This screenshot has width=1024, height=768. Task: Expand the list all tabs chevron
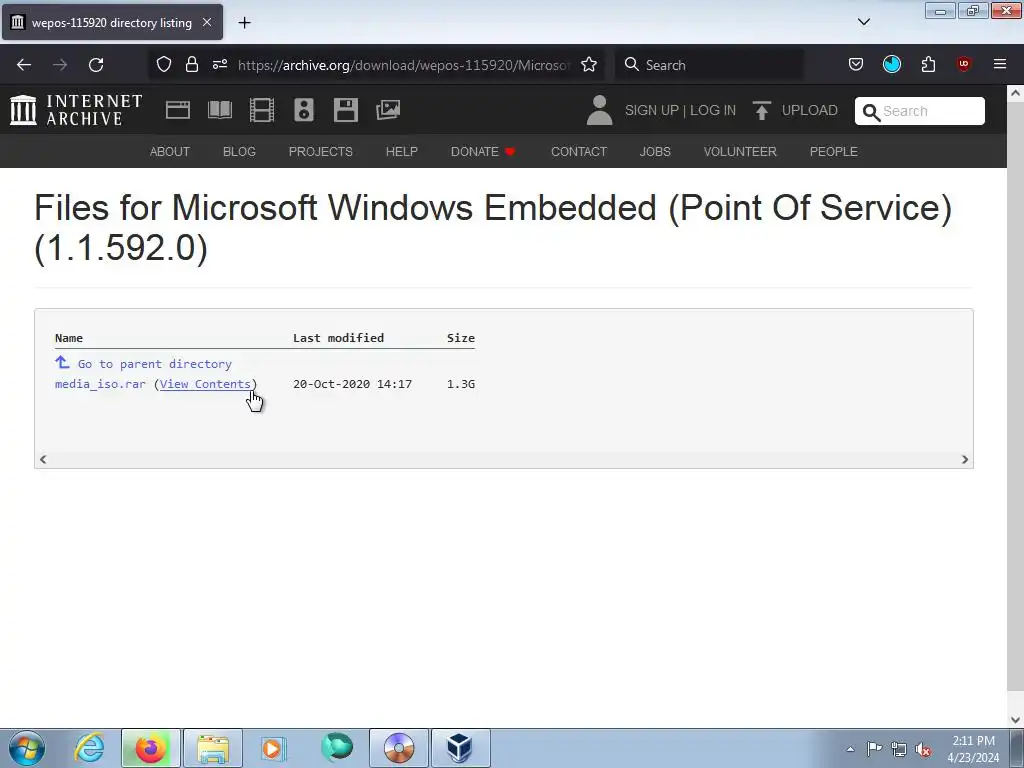[863, 22]
